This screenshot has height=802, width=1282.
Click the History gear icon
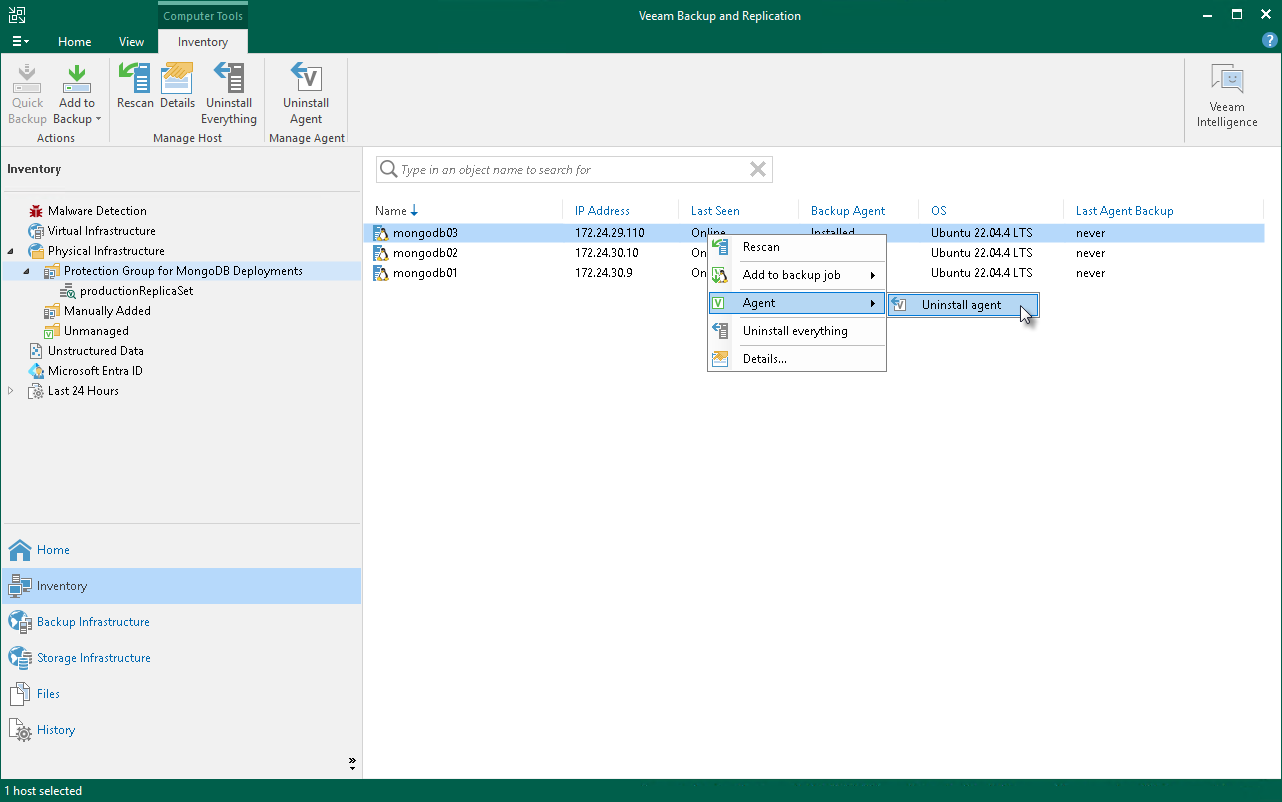point(20,730)
